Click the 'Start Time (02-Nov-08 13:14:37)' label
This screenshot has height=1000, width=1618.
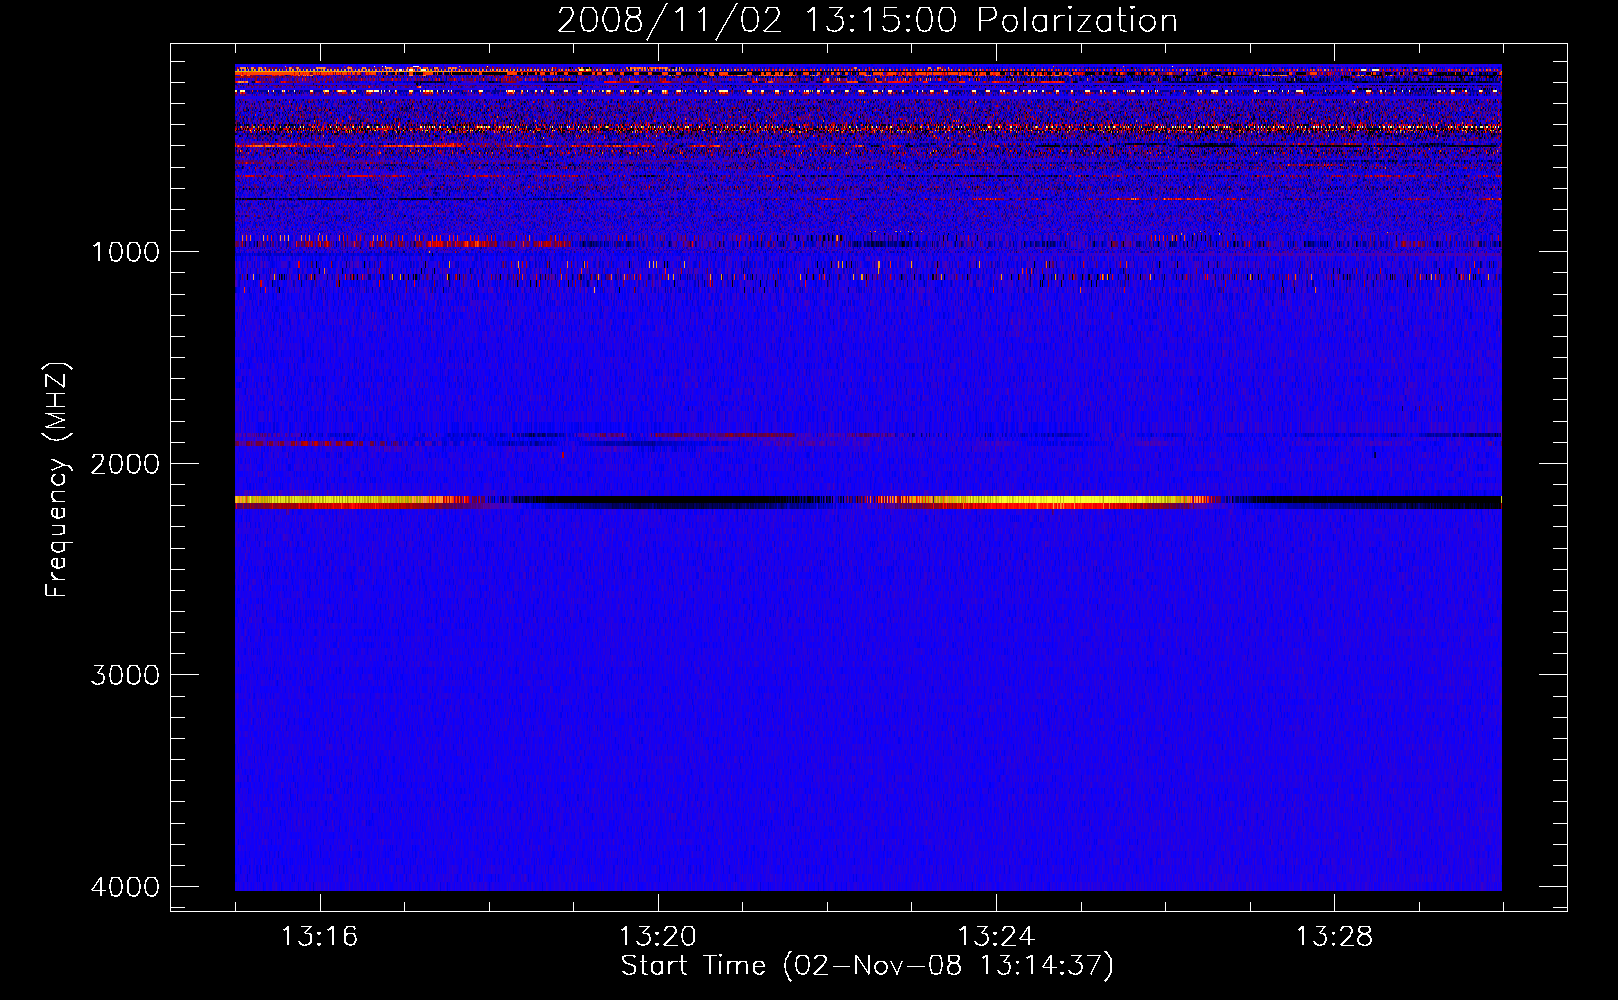tap(867, 966)
